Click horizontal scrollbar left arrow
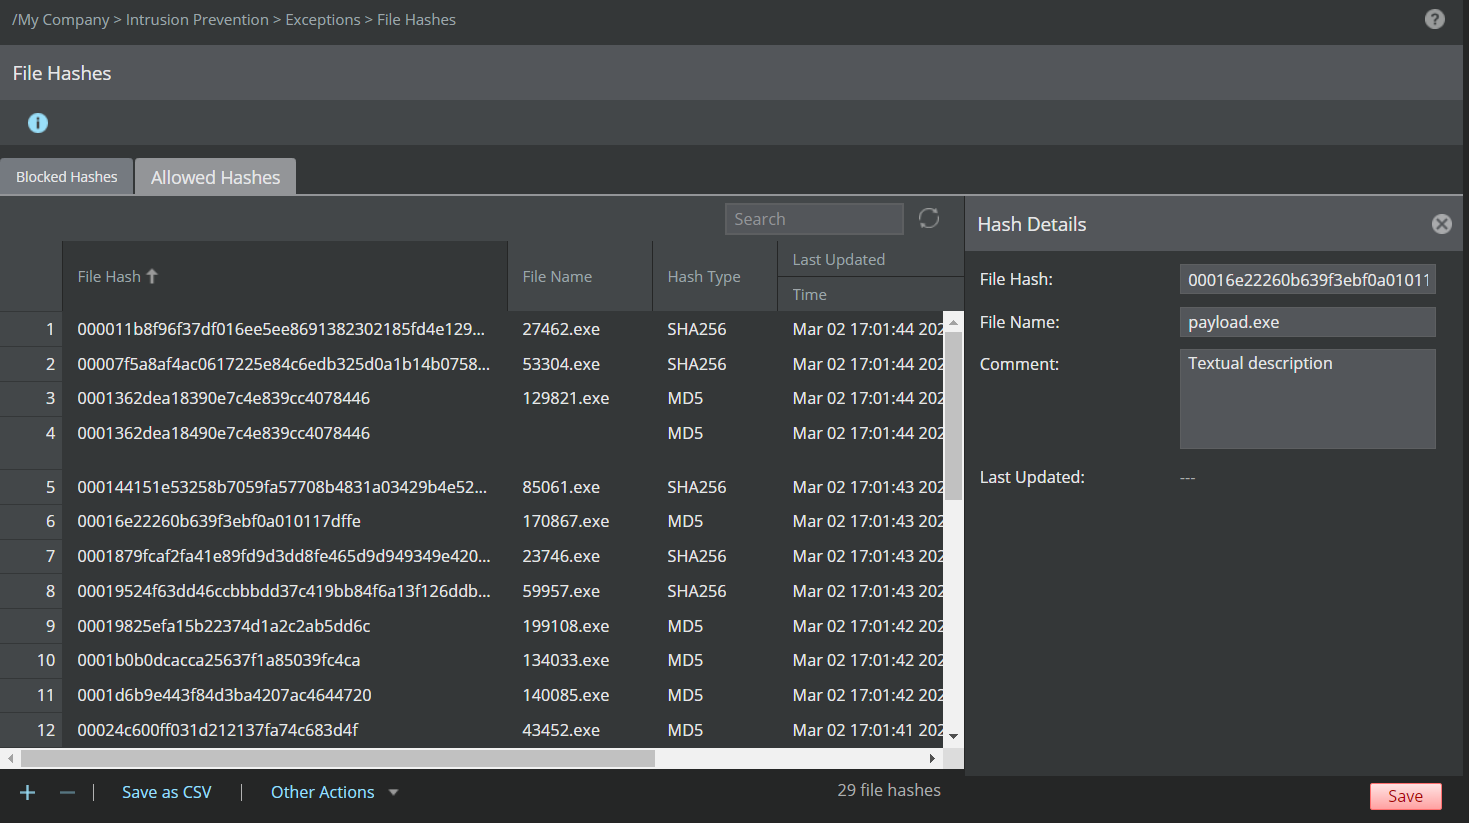The height and width of the screenshot is (823, 1469). tap(10, 759)
